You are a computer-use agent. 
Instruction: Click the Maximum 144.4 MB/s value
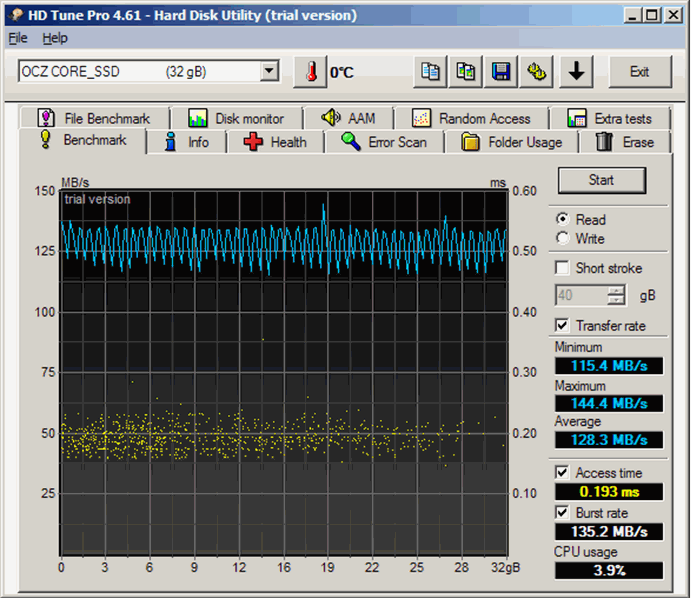point(609,403)
